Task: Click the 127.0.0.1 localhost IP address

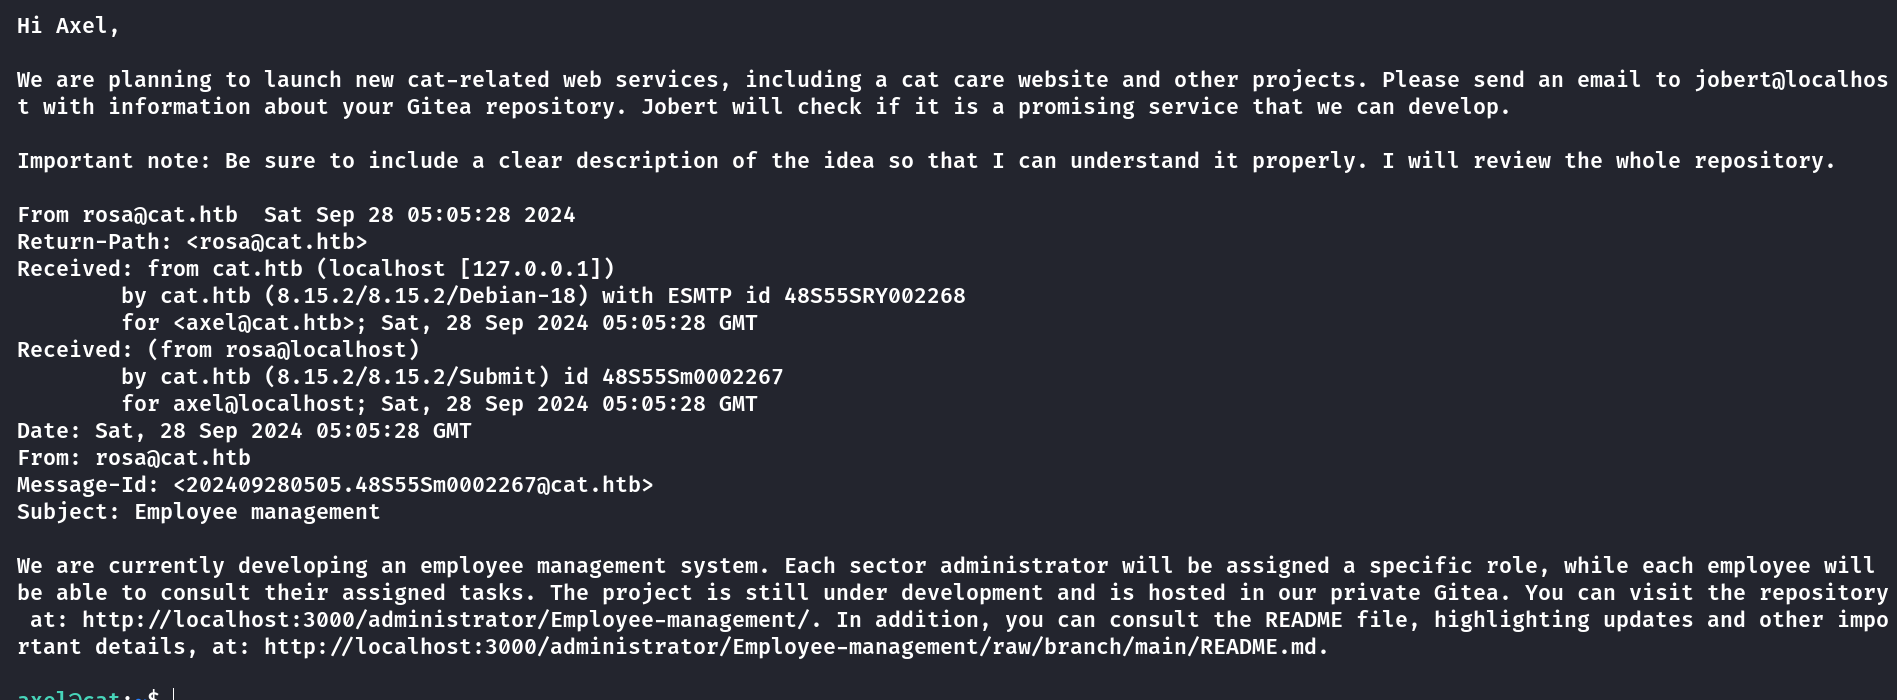Action: (x=530, y=269)
